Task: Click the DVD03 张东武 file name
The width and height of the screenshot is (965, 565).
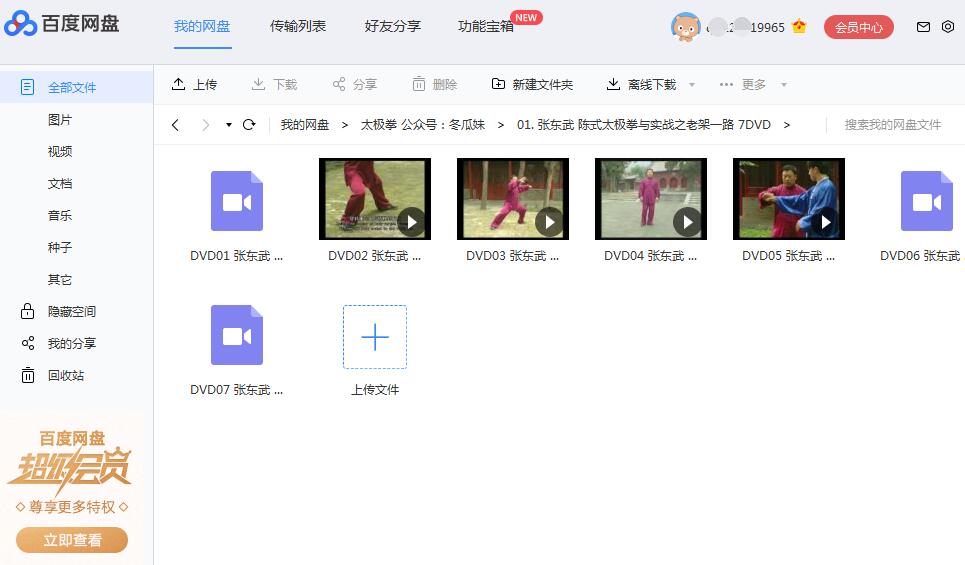Action: point(513,256)
